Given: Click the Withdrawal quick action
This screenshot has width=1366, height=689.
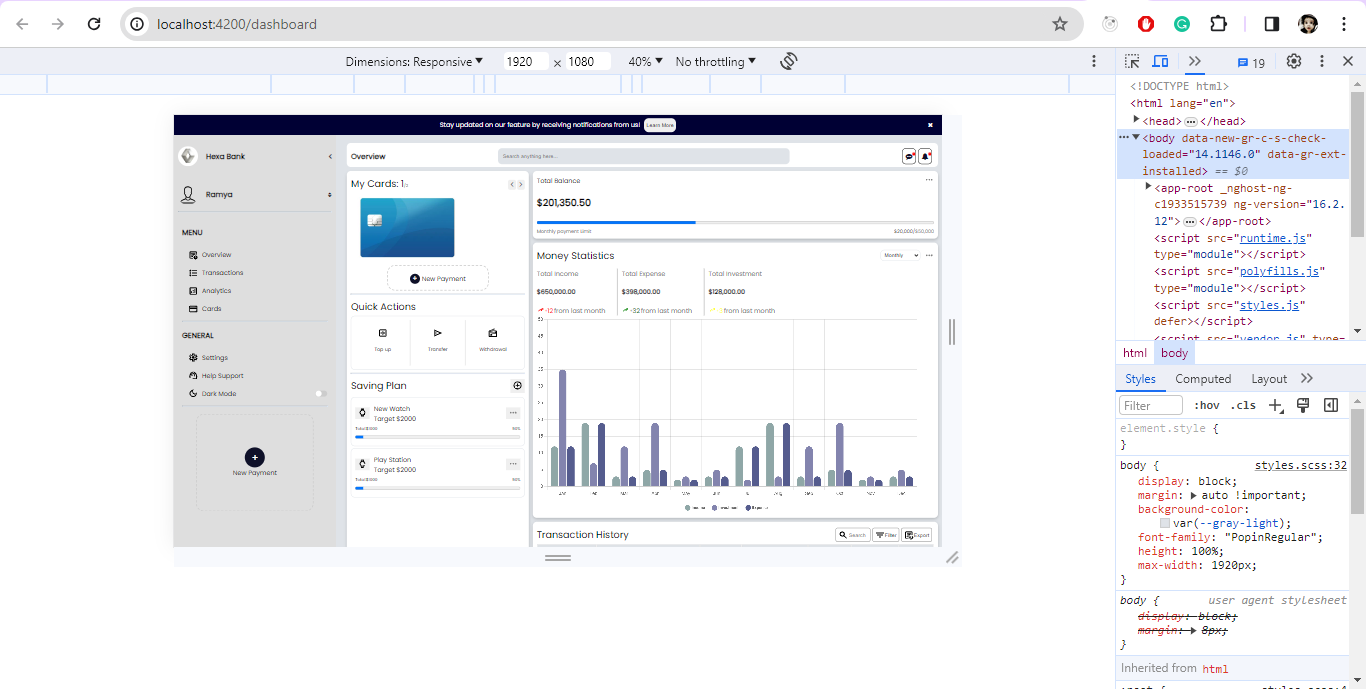Looking at the screenshot, I should pos(493,340).
